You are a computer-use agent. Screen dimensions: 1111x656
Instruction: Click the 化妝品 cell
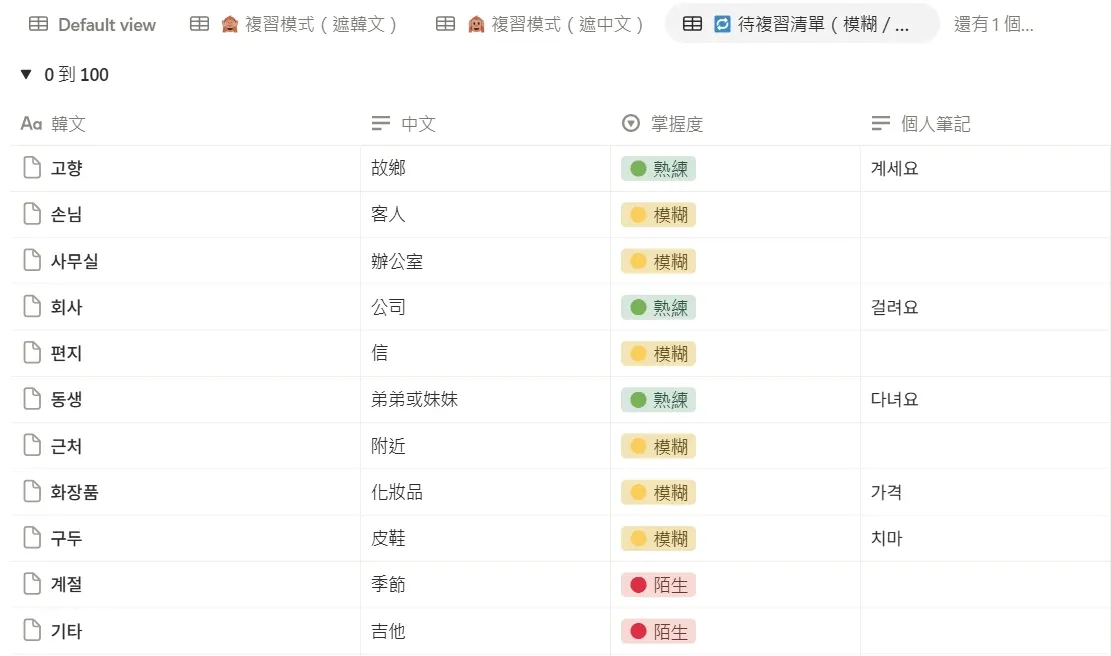click(x=485, y=492)
